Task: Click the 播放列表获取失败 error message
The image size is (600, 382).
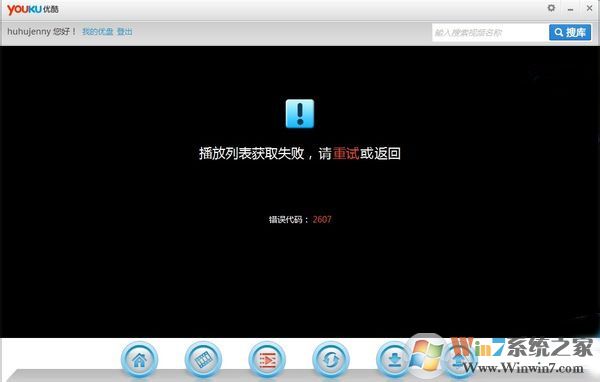Action: tap(251, 153)
